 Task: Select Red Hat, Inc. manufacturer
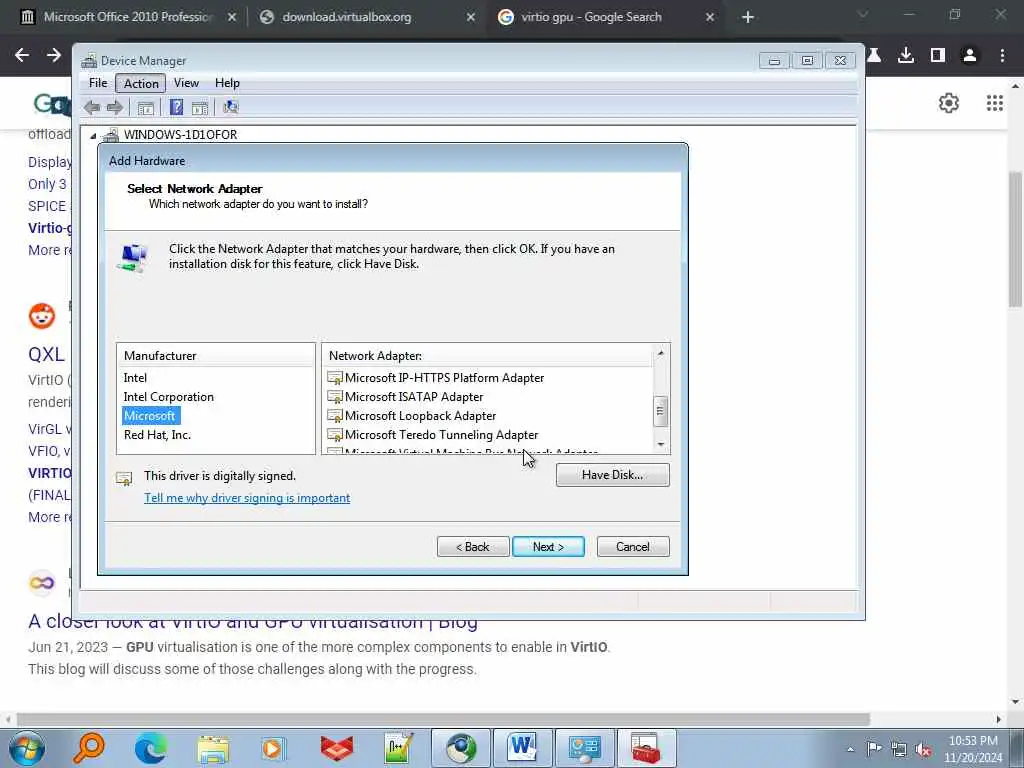pos(157,434)
